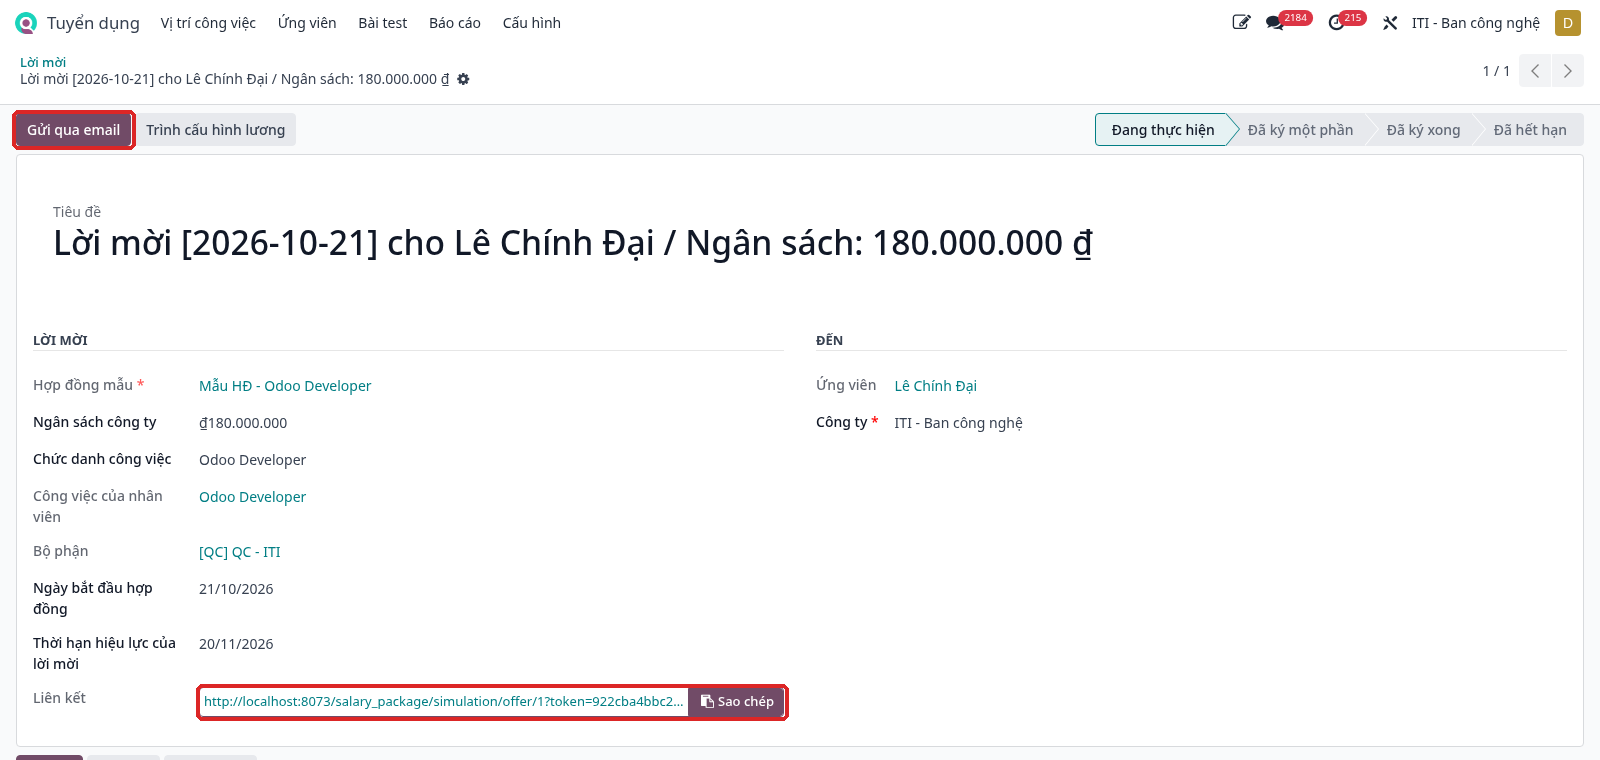Click Sao chép copy link button

[737, 702]
